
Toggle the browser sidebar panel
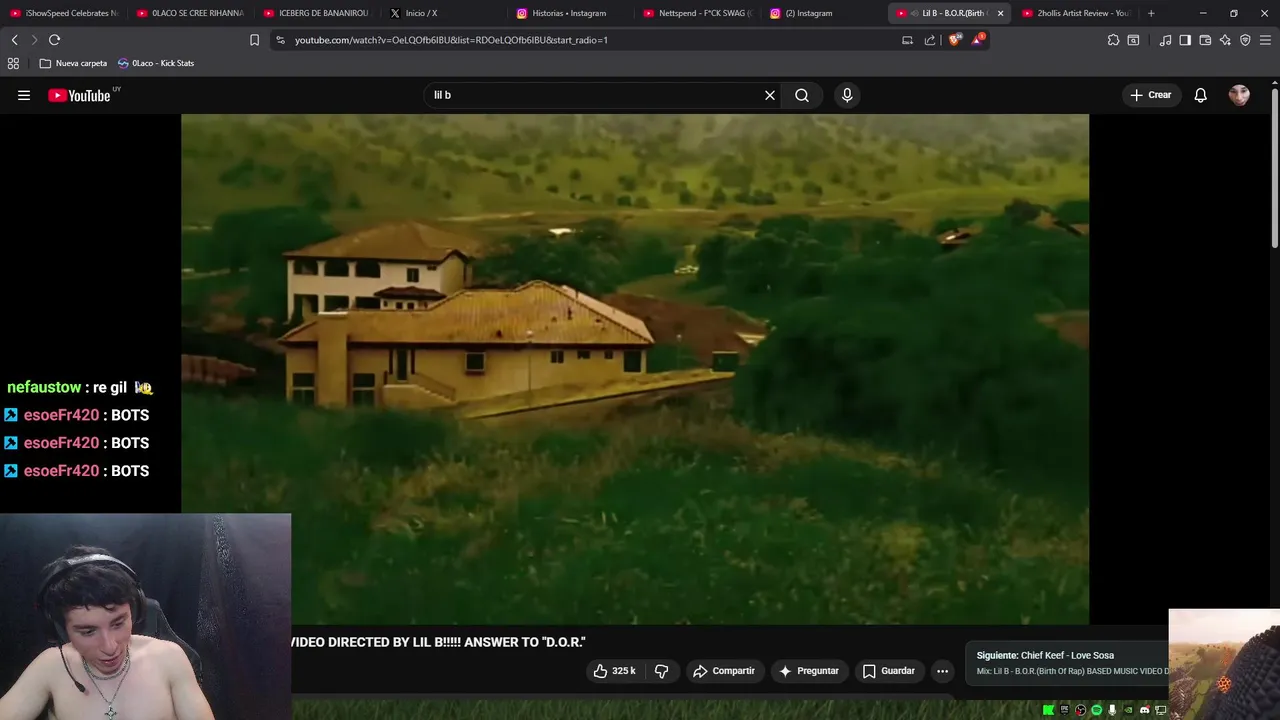pyautogui.click(x=1185, y=40)
